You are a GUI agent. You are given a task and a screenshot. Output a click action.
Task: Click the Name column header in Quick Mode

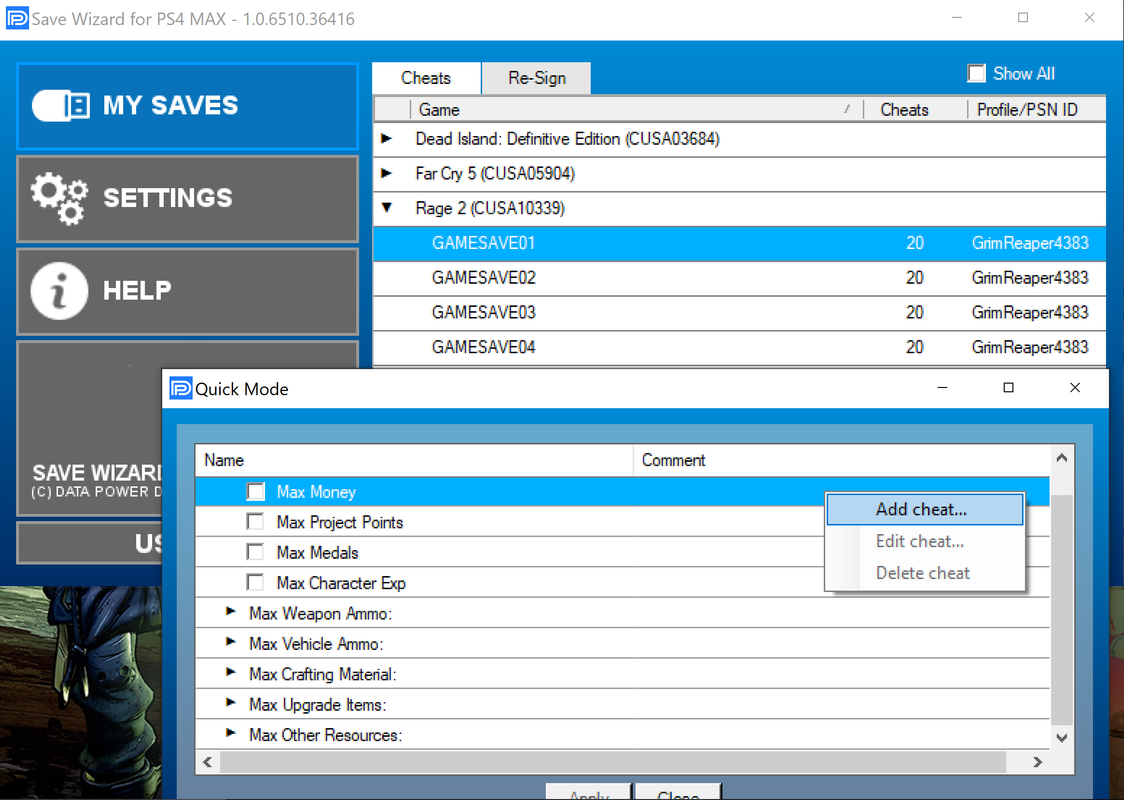[x=414, y=460]
